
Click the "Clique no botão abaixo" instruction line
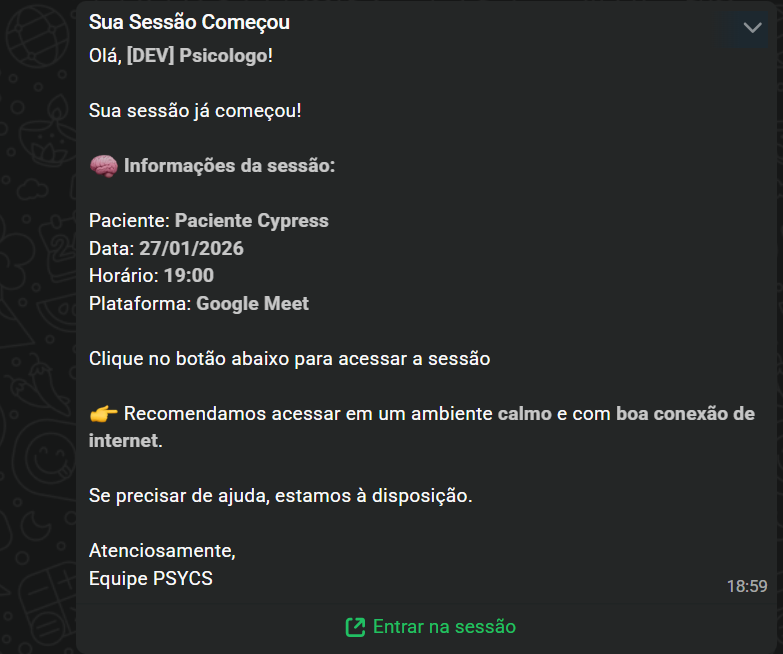289,358
